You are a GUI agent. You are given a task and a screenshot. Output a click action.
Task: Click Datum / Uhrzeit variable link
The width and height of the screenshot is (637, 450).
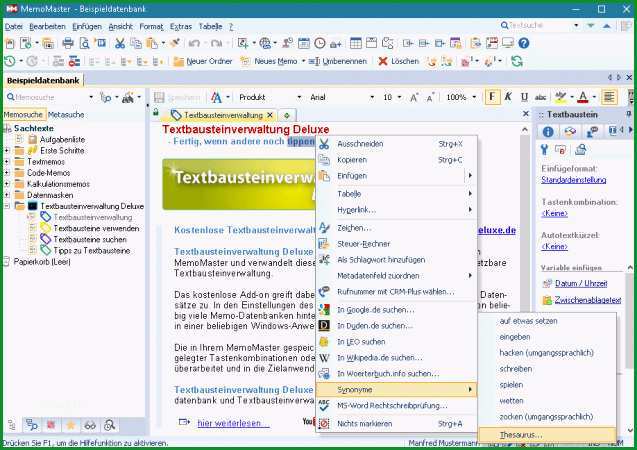click(581, 283)
